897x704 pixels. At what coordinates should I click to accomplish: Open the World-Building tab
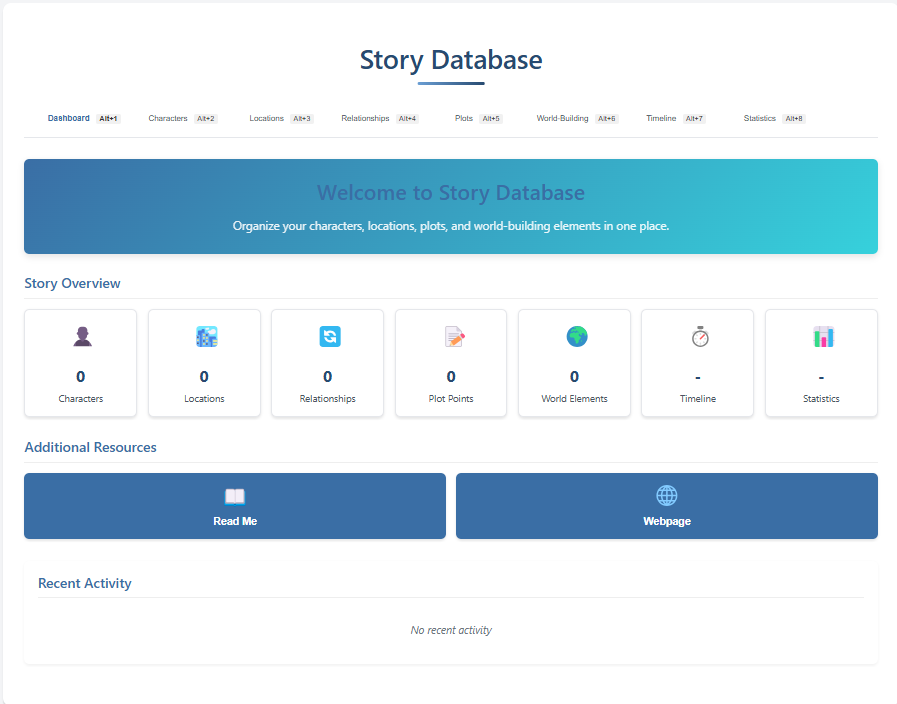[561, 117]
